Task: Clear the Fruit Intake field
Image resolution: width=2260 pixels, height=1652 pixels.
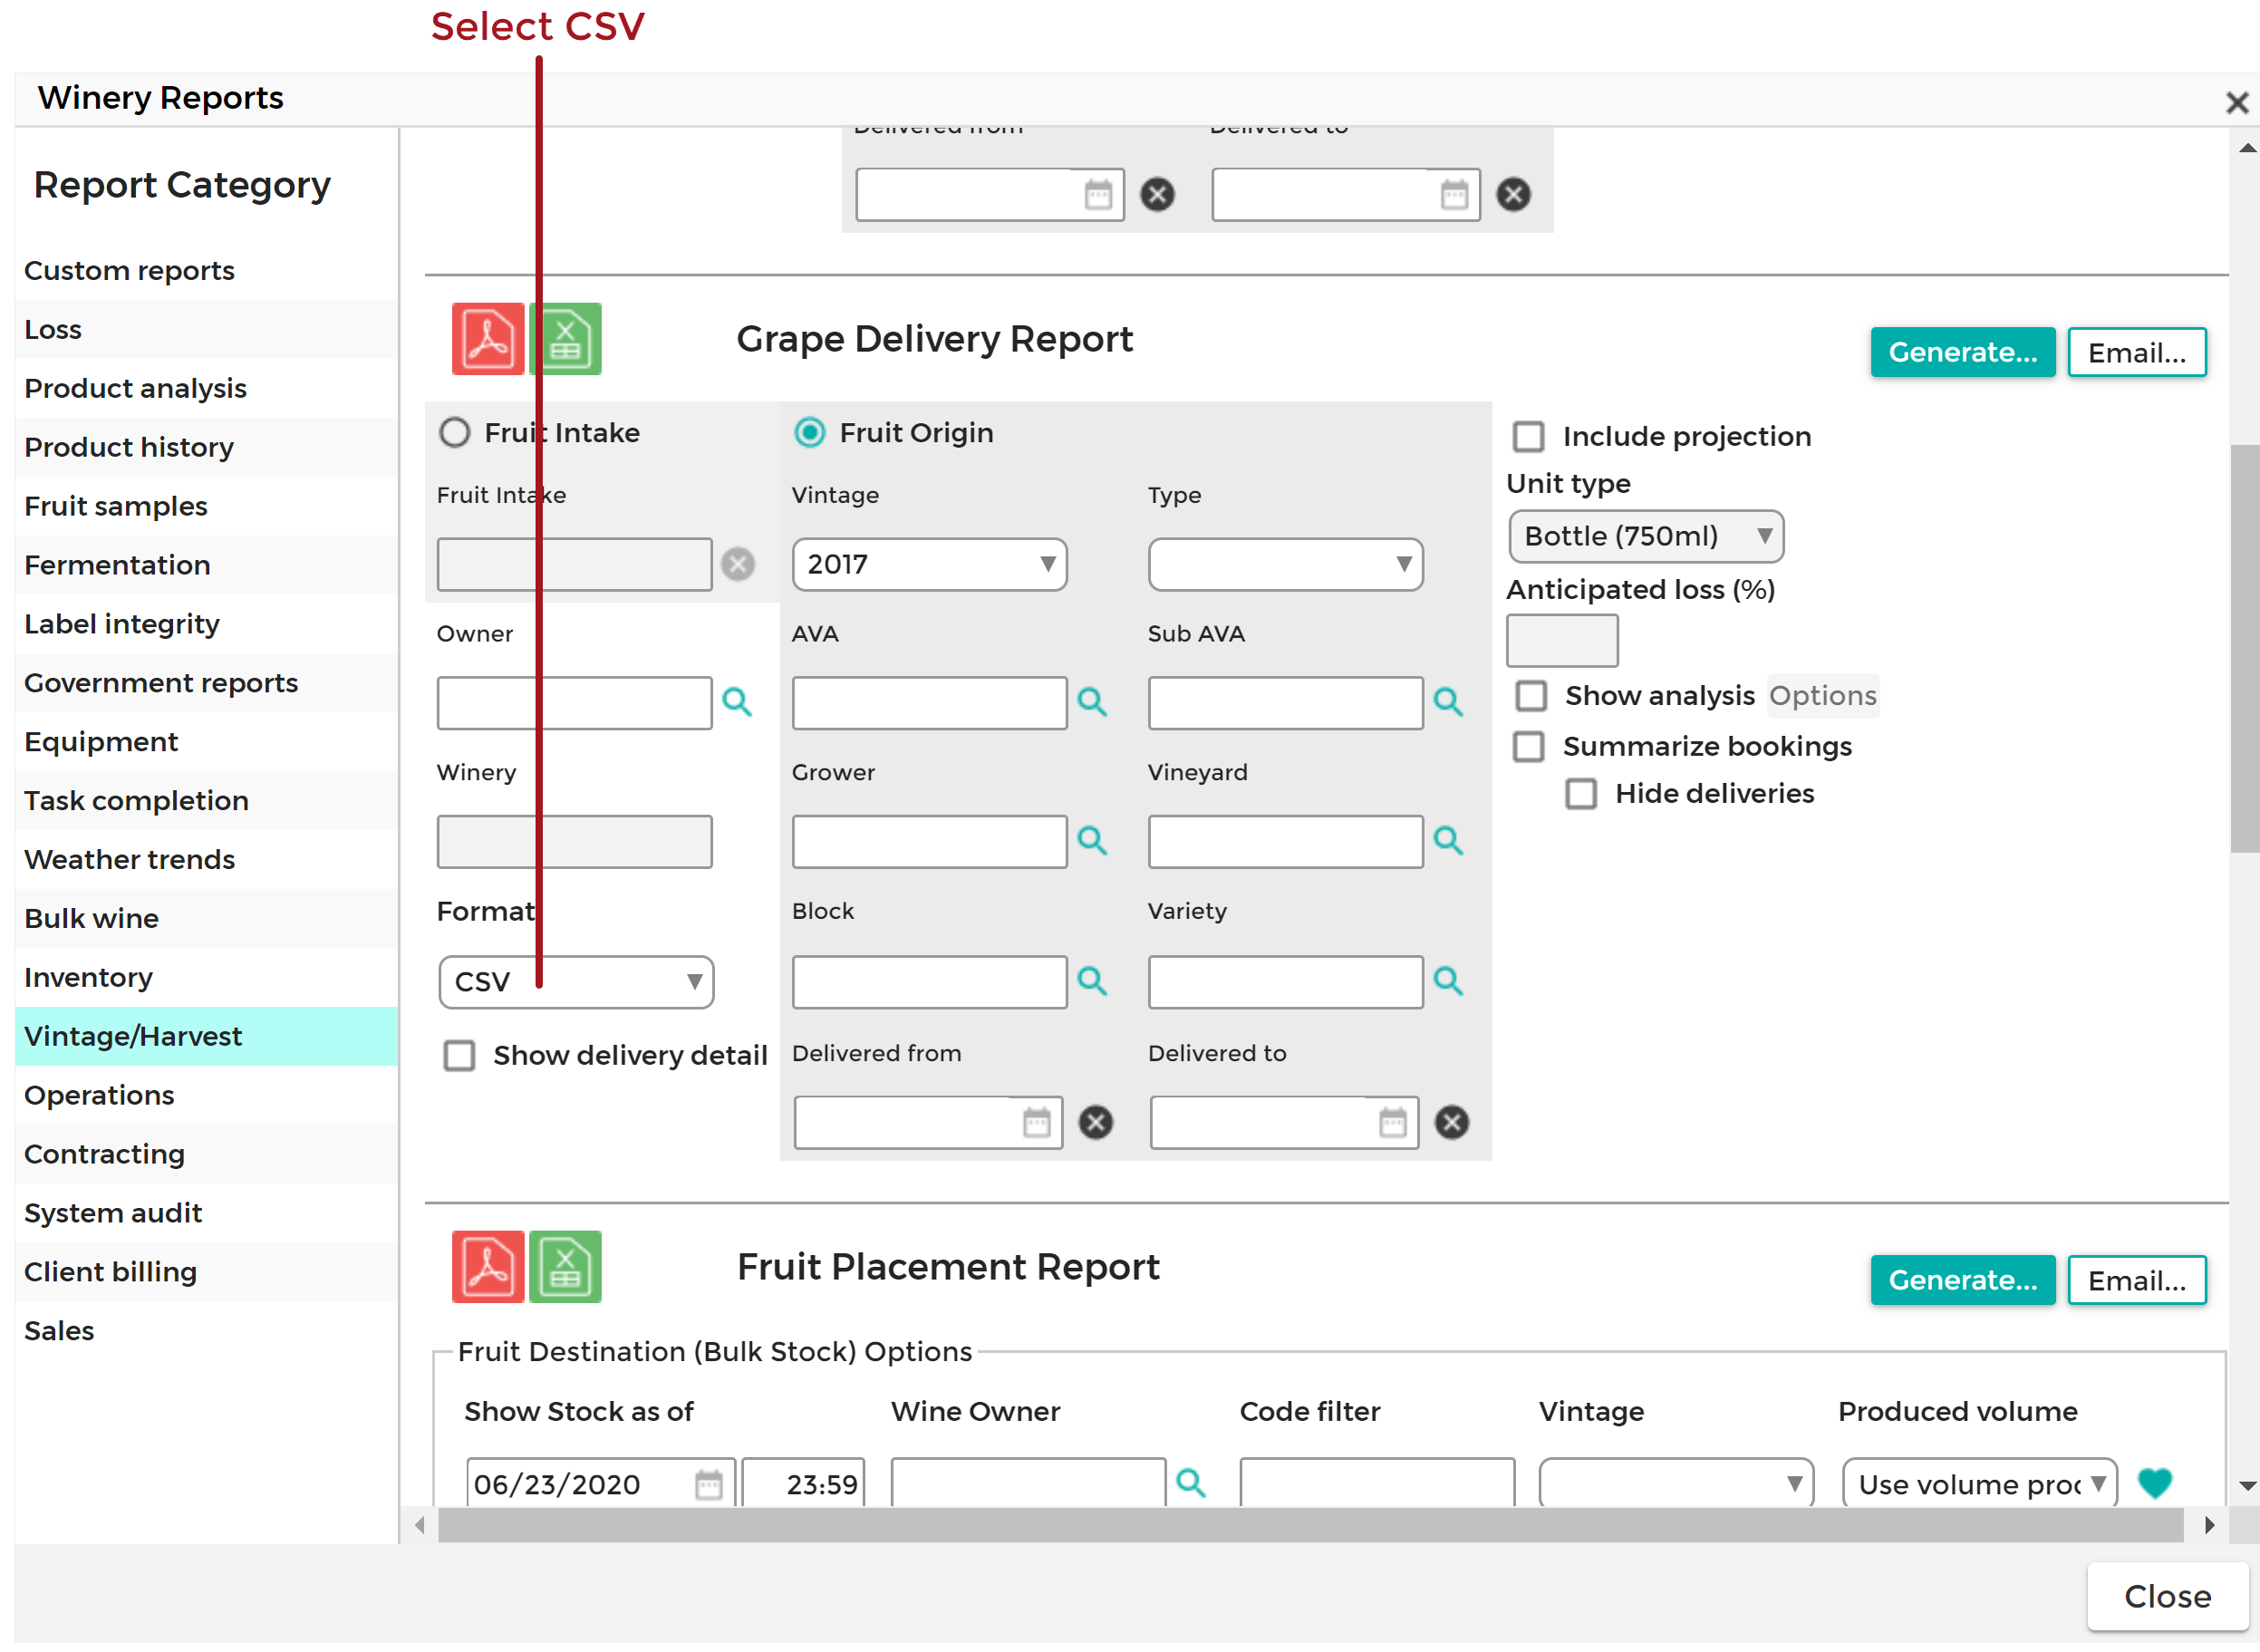Action: 738,564
